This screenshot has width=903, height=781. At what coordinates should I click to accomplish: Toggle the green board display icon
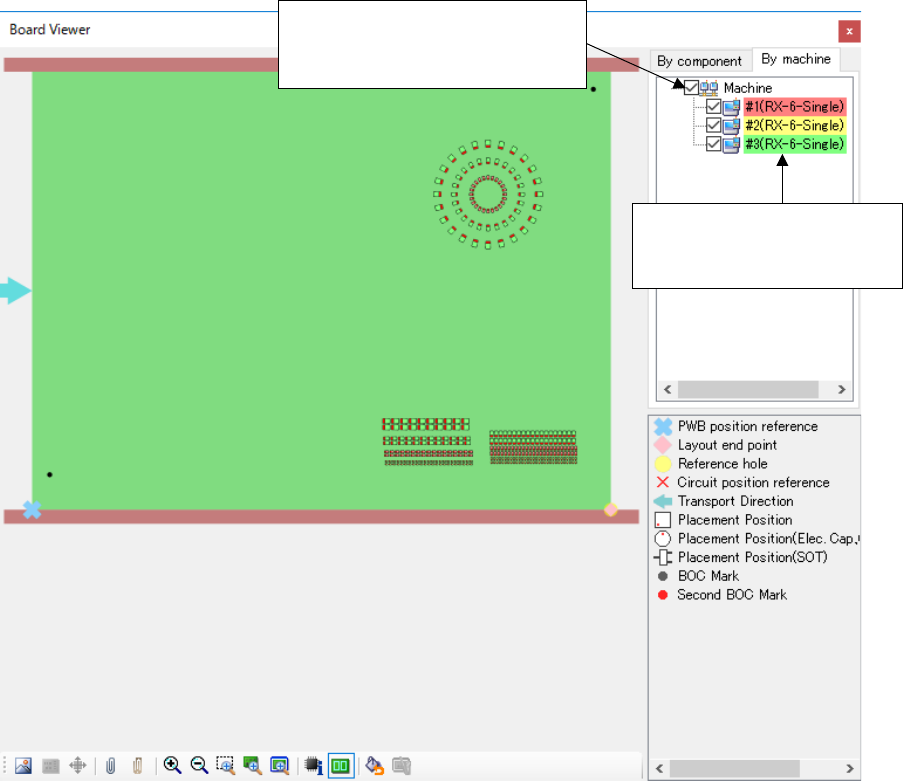pos(340,765)
